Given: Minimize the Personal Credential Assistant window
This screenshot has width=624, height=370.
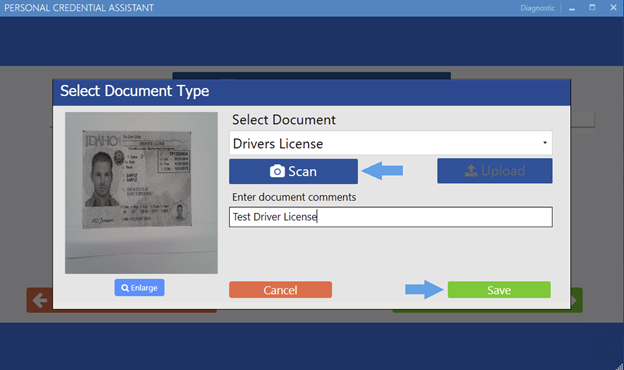Looking at the screenshot, I should [572, 8].
